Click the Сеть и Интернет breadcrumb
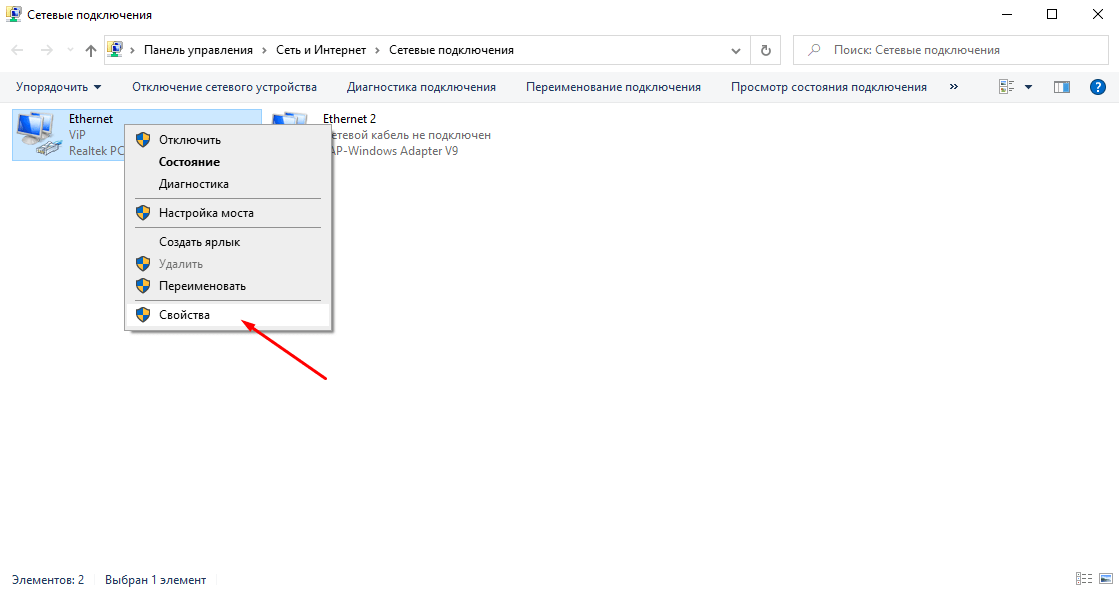The height and width of the screenshot is (589, 1119). click(x=322, y=50)
